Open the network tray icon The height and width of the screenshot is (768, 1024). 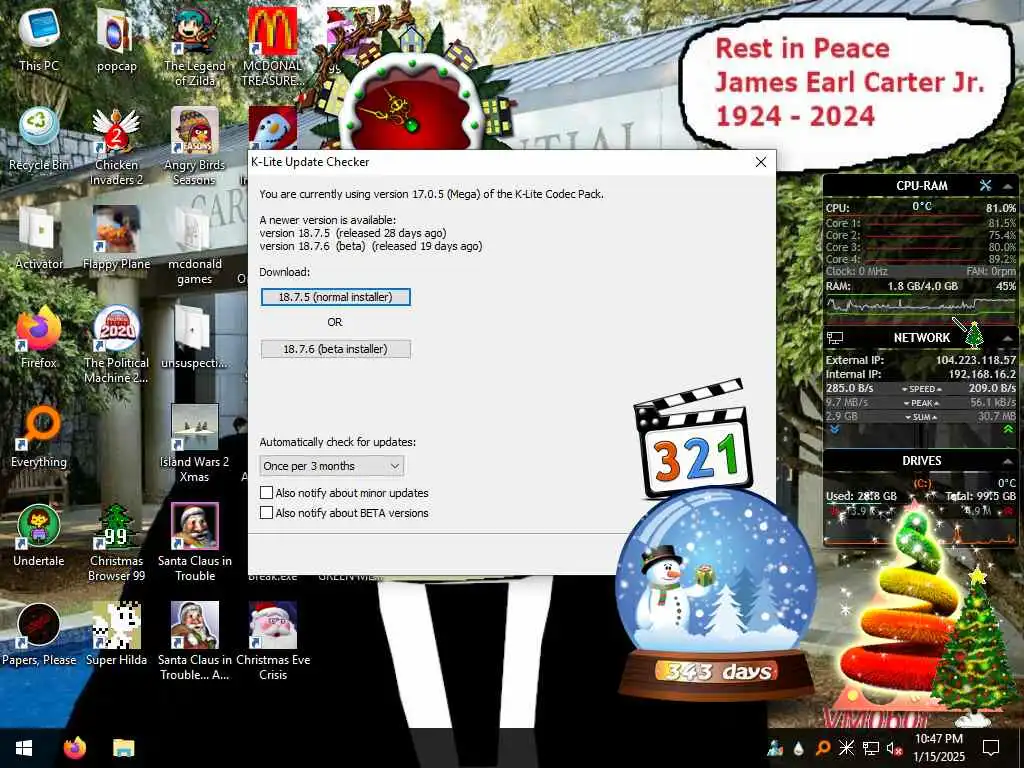click(x=871, y=748)
